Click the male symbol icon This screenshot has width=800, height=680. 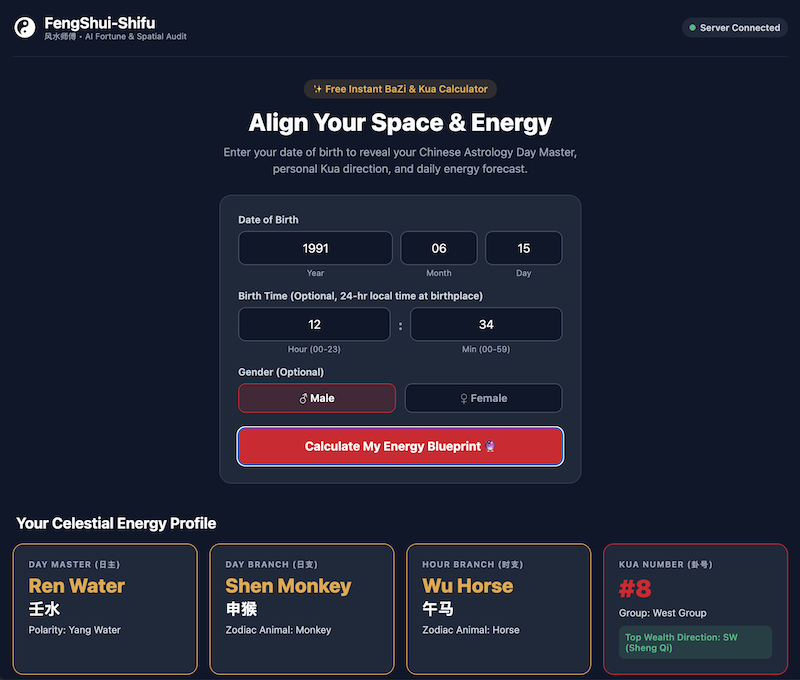303,398
